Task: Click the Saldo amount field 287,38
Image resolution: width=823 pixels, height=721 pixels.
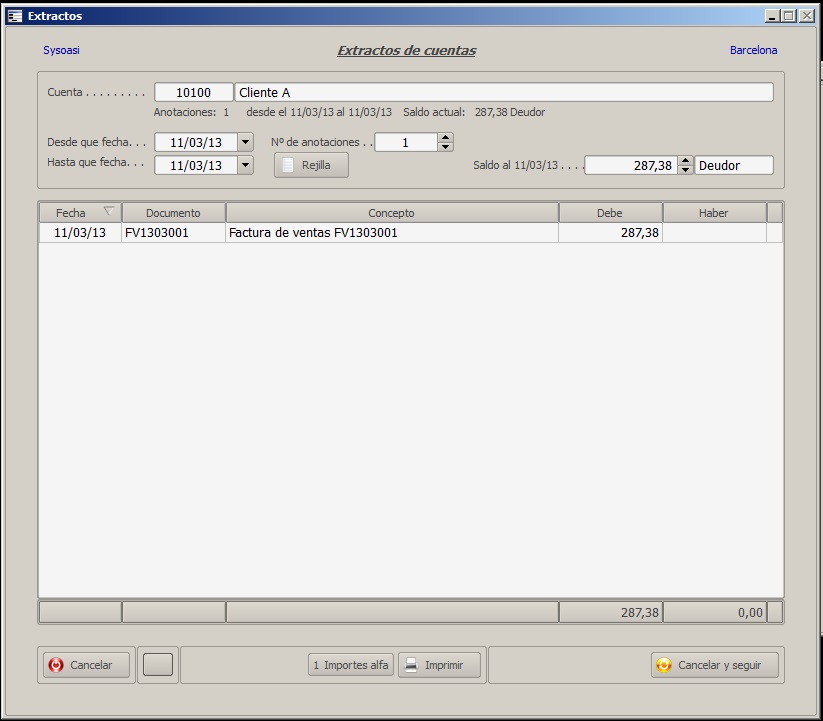Action: pos(631,165)
